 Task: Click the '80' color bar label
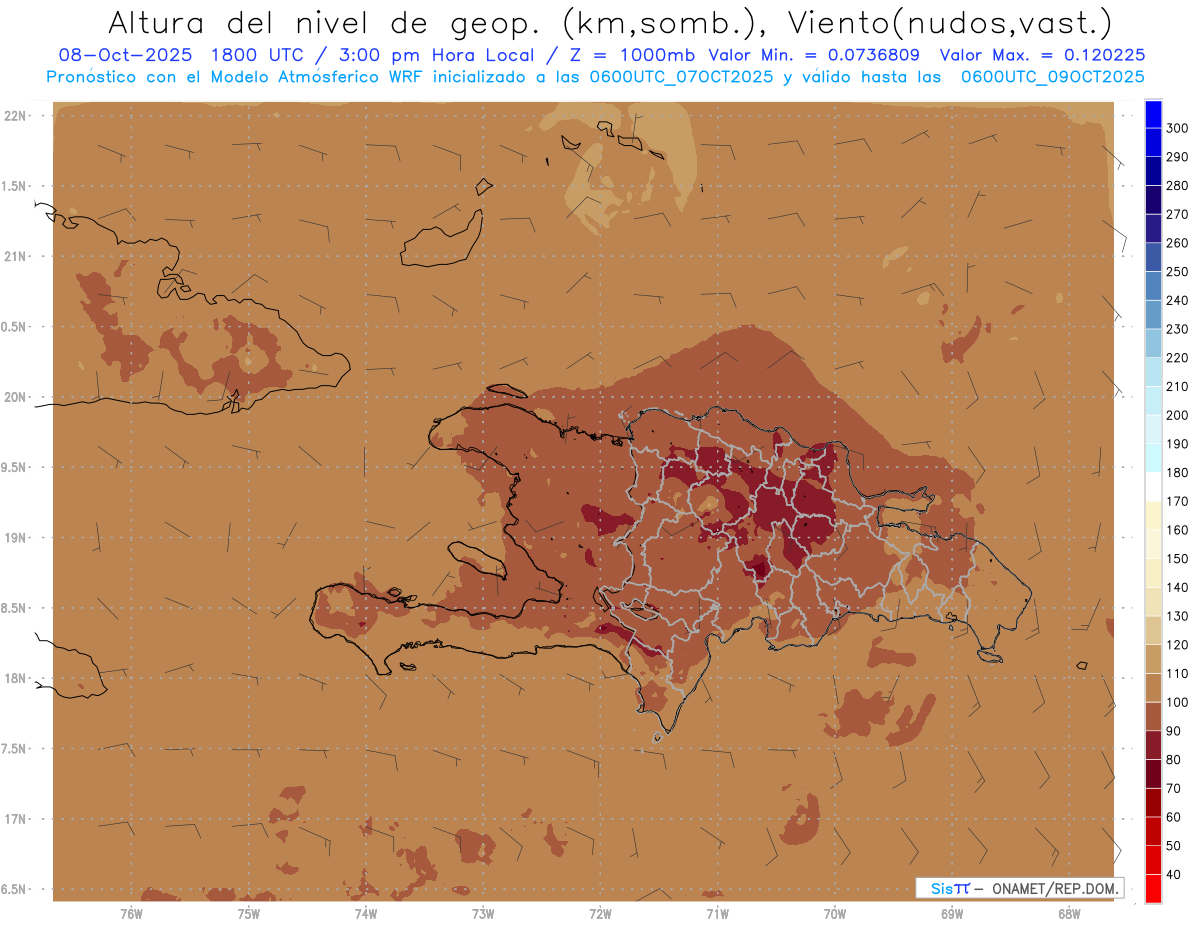click(1173, 760)
